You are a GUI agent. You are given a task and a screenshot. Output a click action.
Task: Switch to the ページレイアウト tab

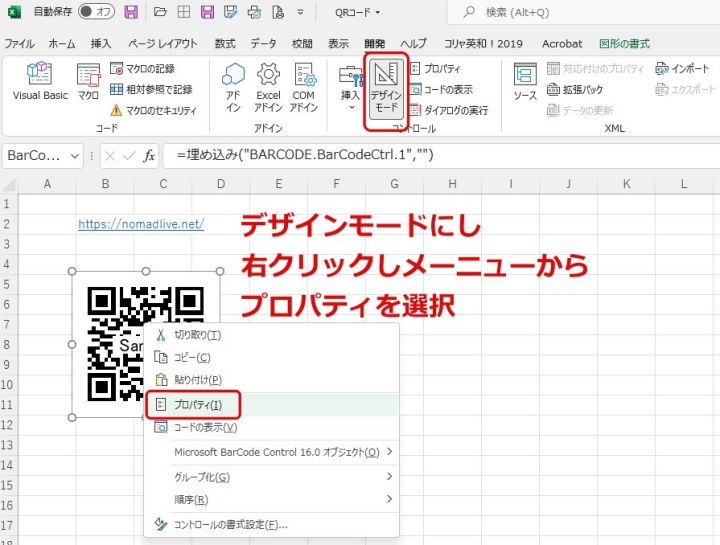point(163,44)
